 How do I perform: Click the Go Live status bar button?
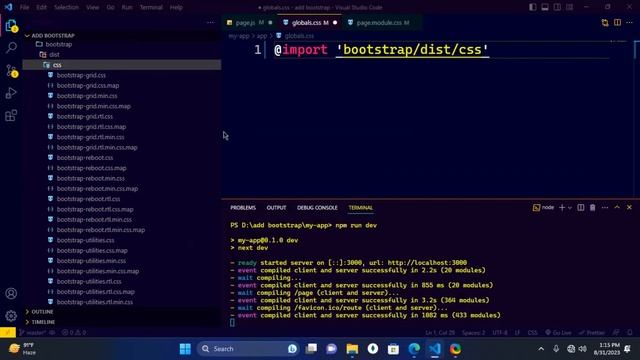click(558, 333)
